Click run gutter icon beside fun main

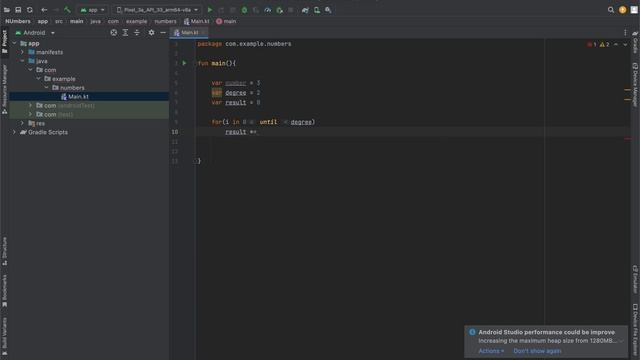(x=184, y=63)
